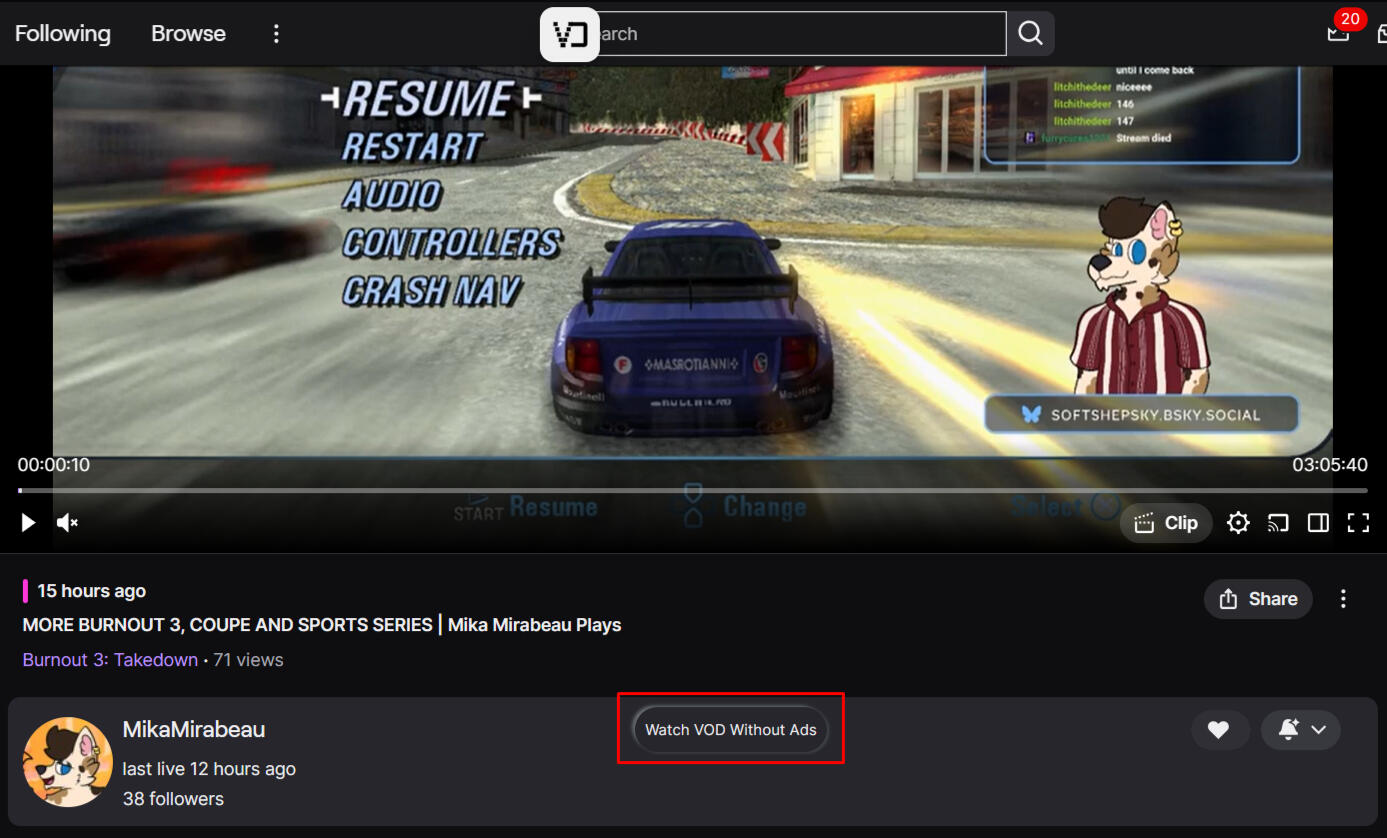Open the inbox icon with 20 badge
This screenshot has width=1387, height=838.
pyautogui.click(x=1338, y=32)
